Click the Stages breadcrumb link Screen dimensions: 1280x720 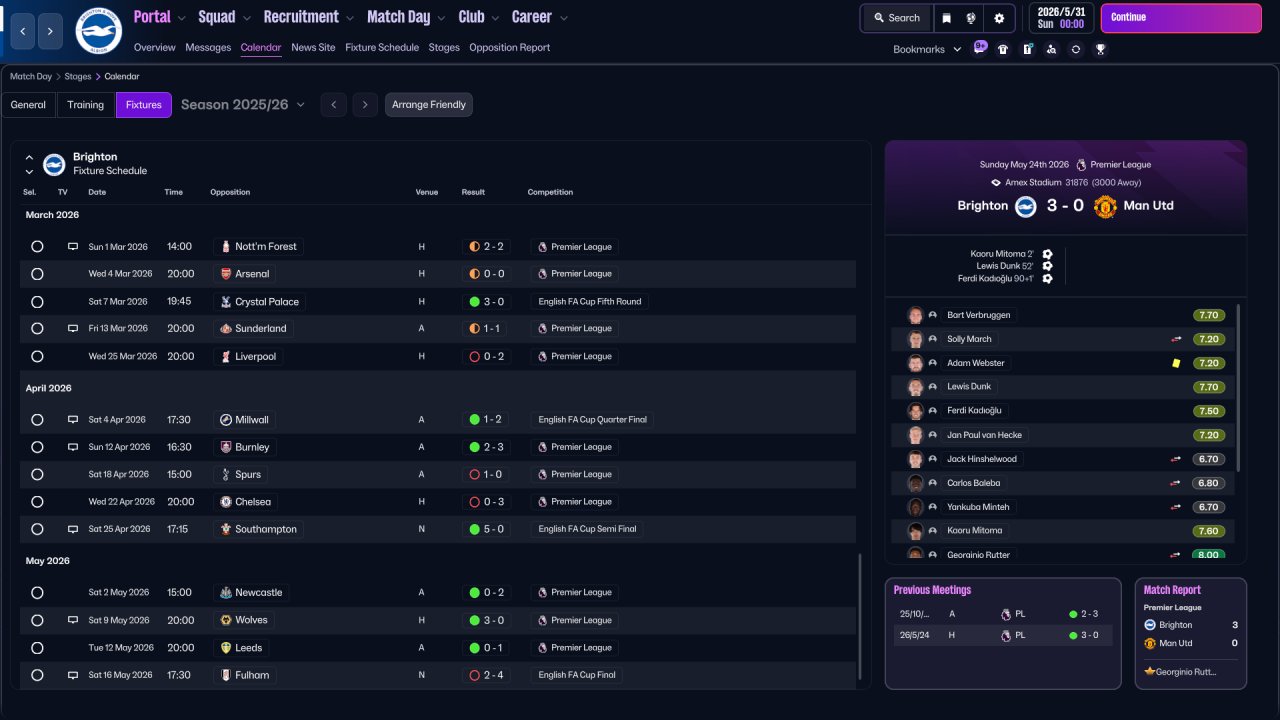(78, 76)
